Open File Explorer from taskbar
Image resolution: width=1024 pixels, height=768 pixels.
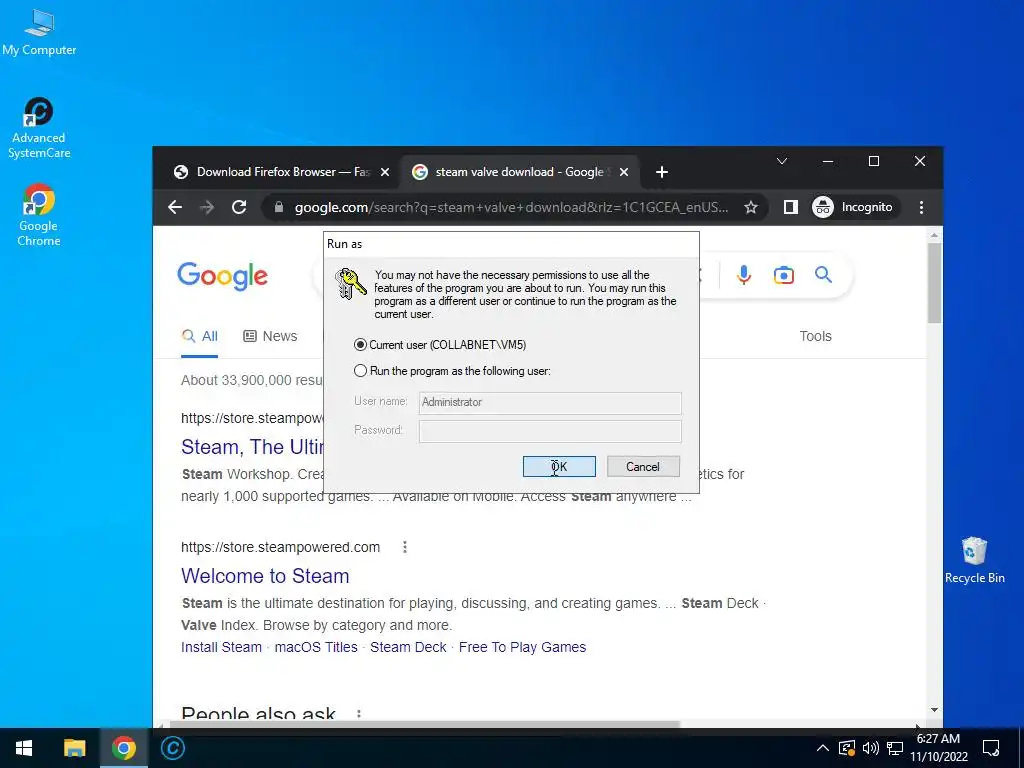tap(74, 748)
